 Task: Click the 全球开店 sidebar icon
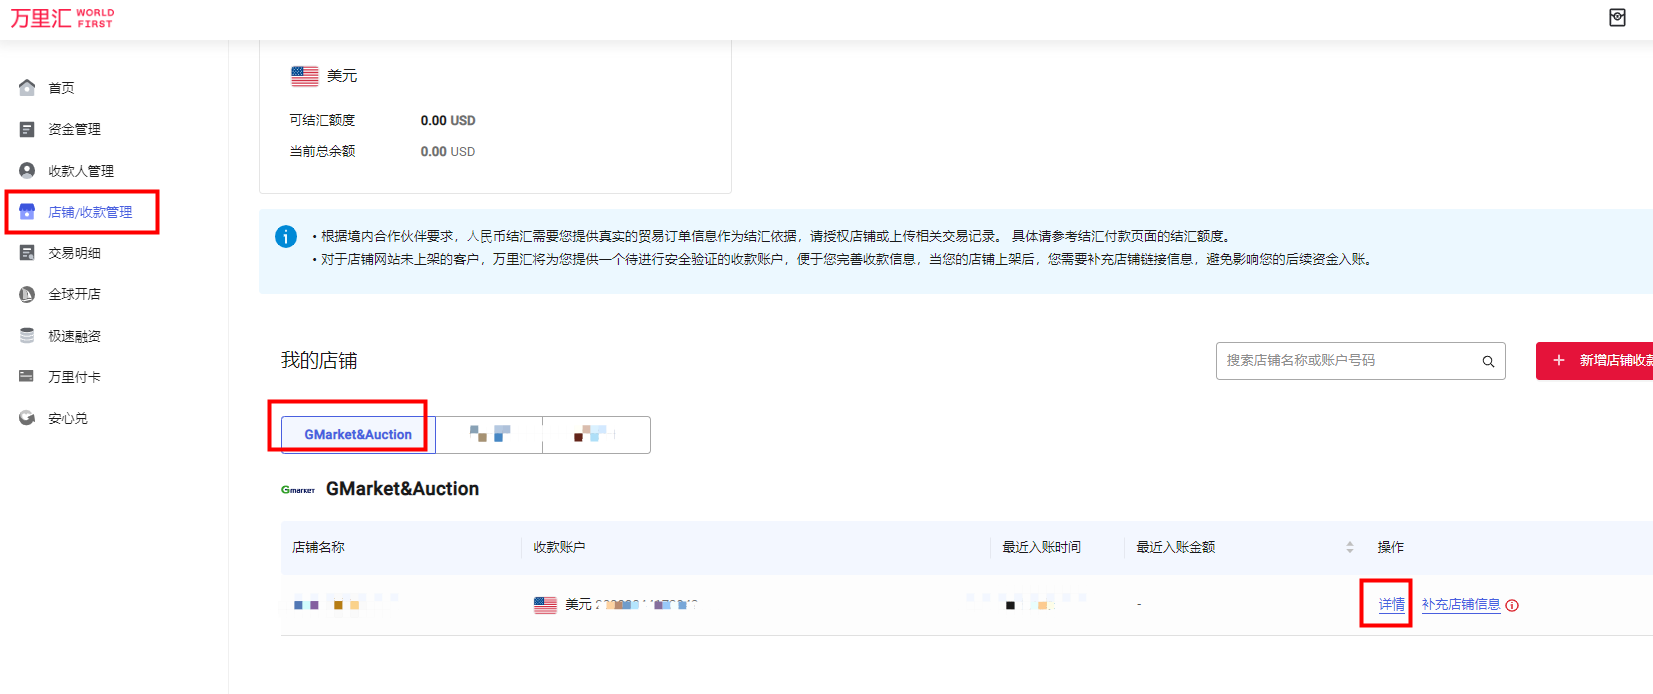pyautogui.click(x=27, y=294)
